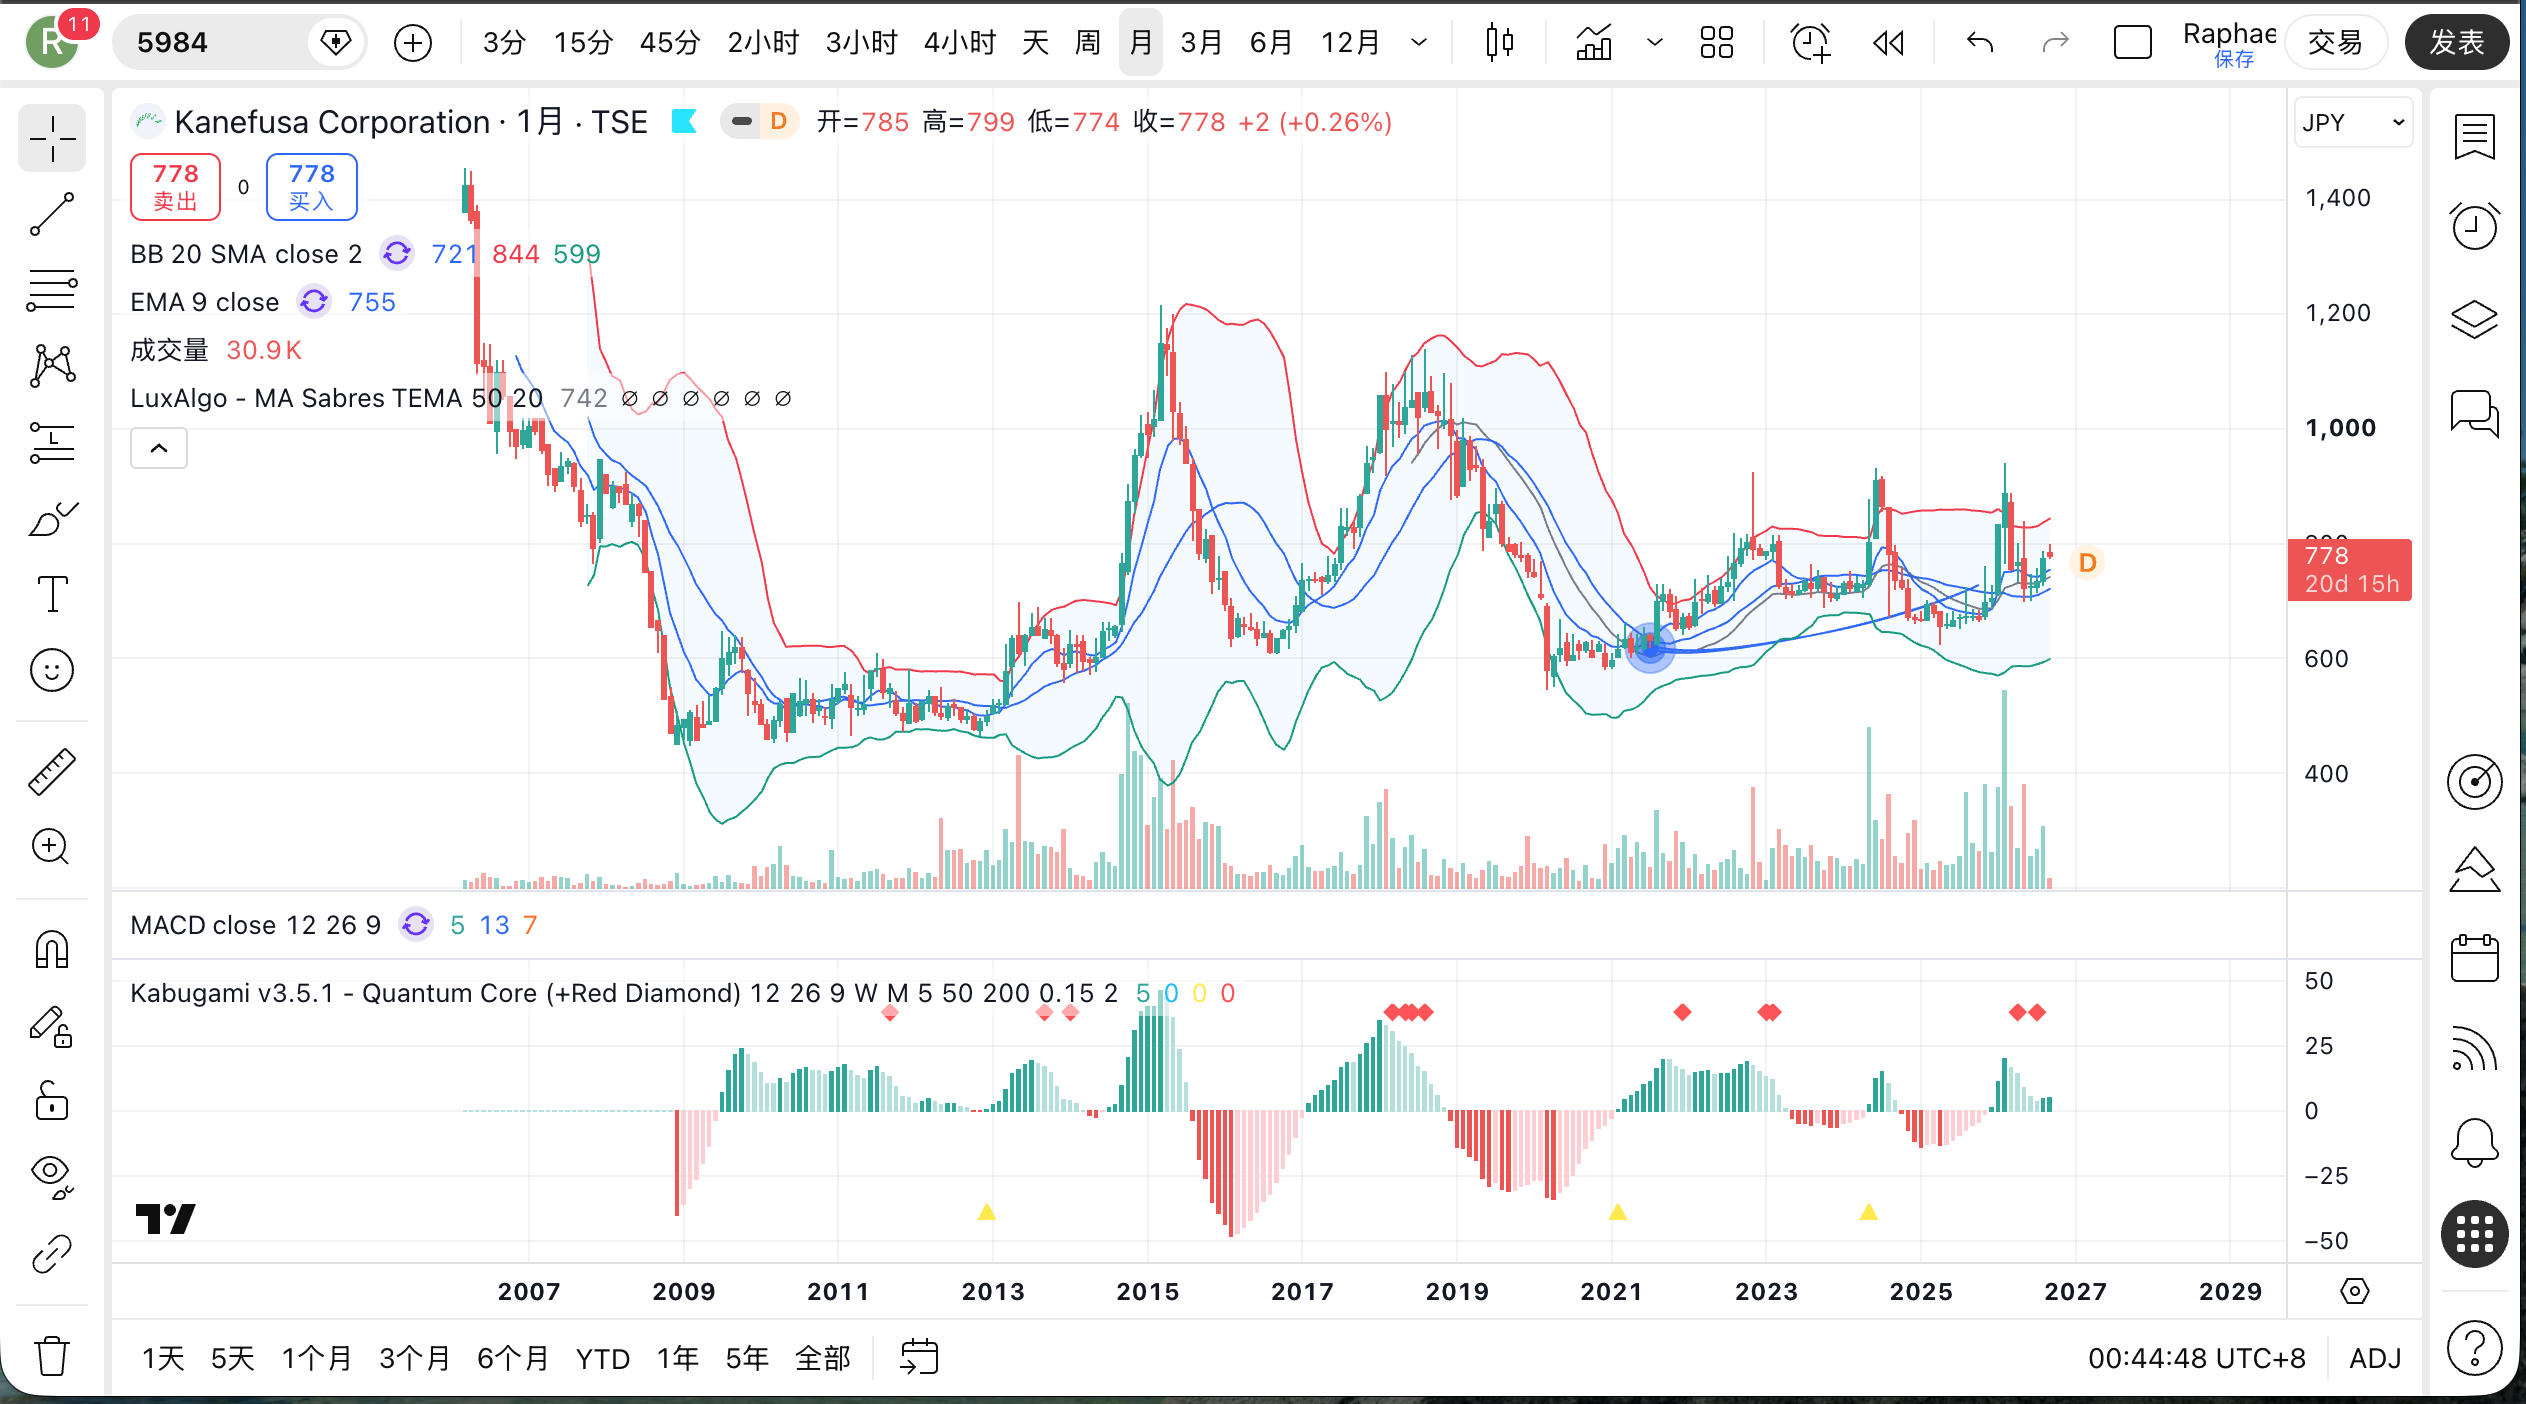
Task: Add a symbol to compare
Action: point(413,42)
